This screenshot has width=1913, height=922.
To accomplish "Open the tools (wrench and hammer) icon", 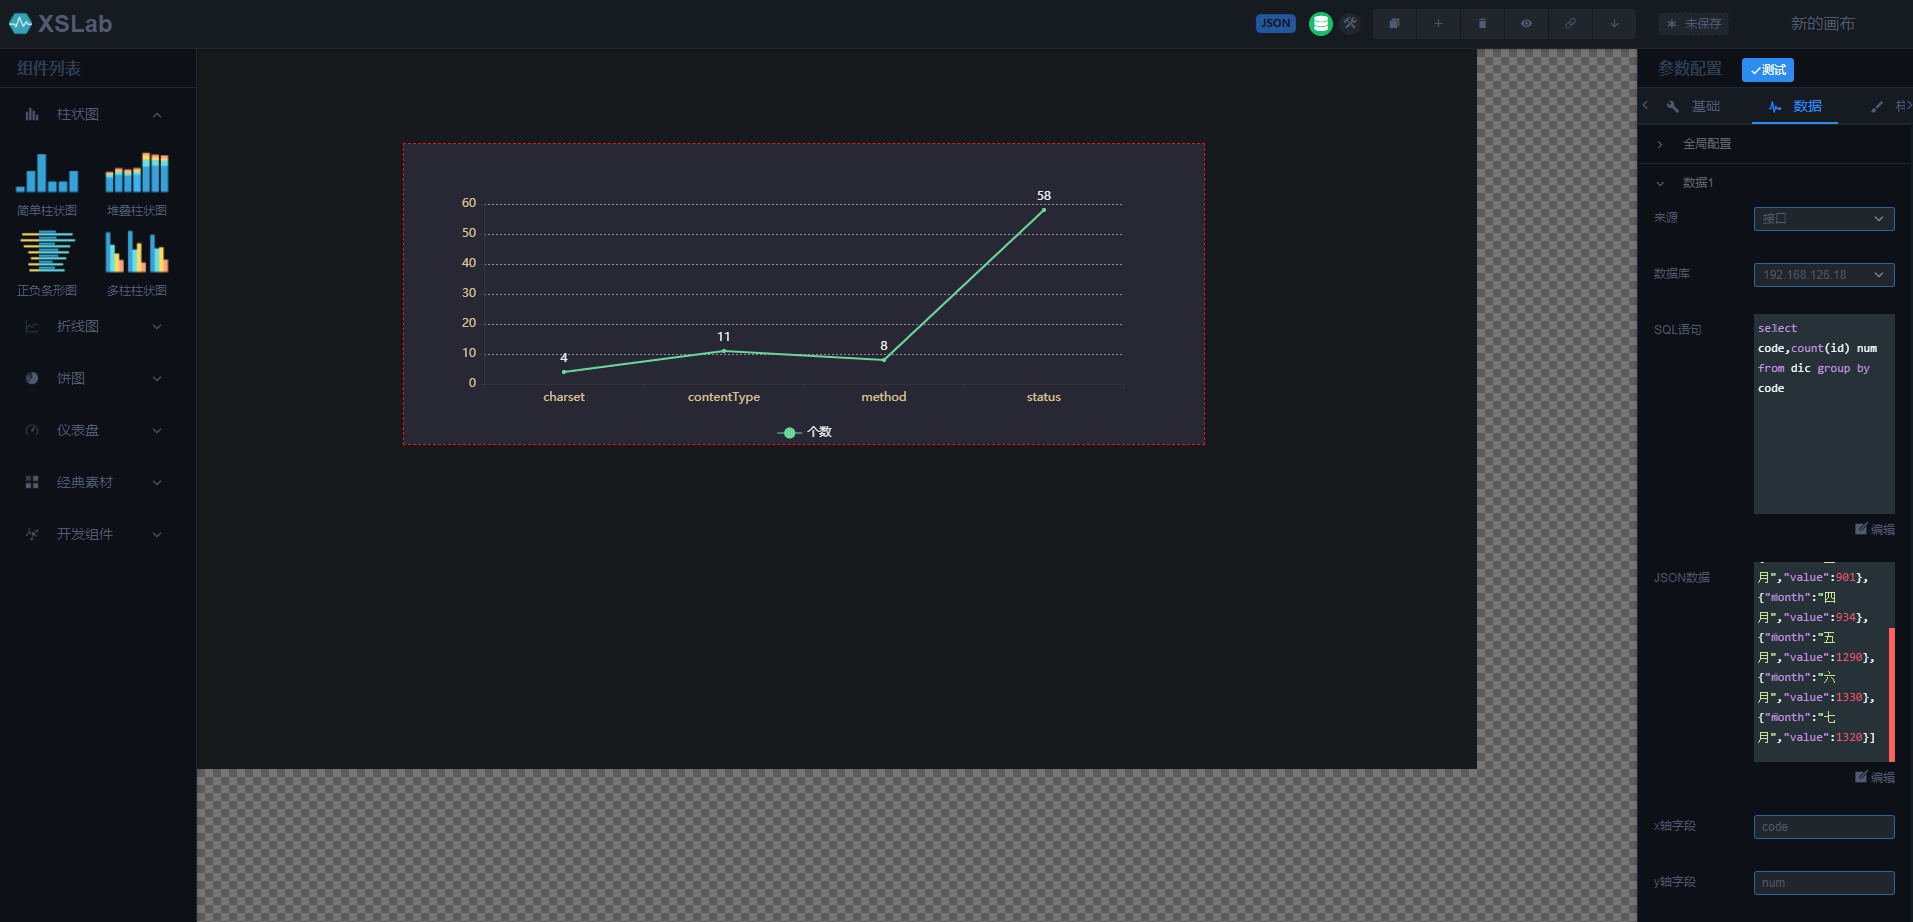I will point(1350,24).
